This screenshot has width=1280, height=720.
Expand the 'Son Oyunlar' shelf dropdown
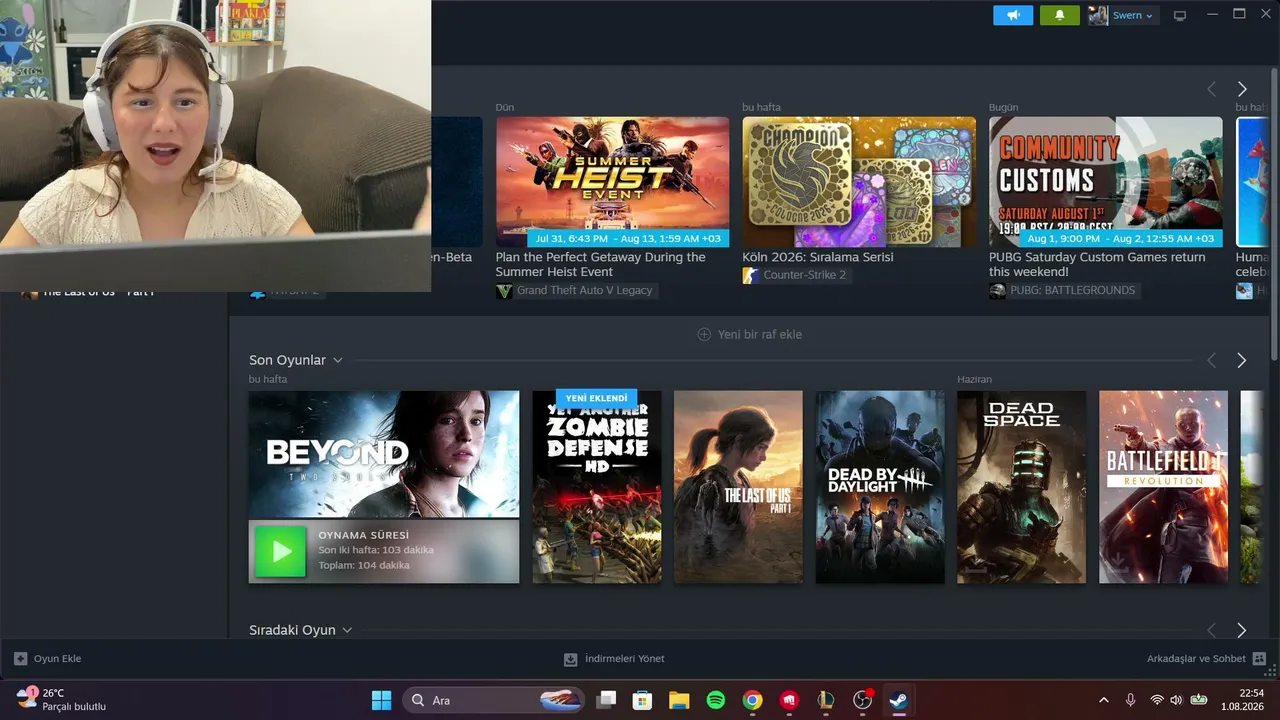point(338,360)
